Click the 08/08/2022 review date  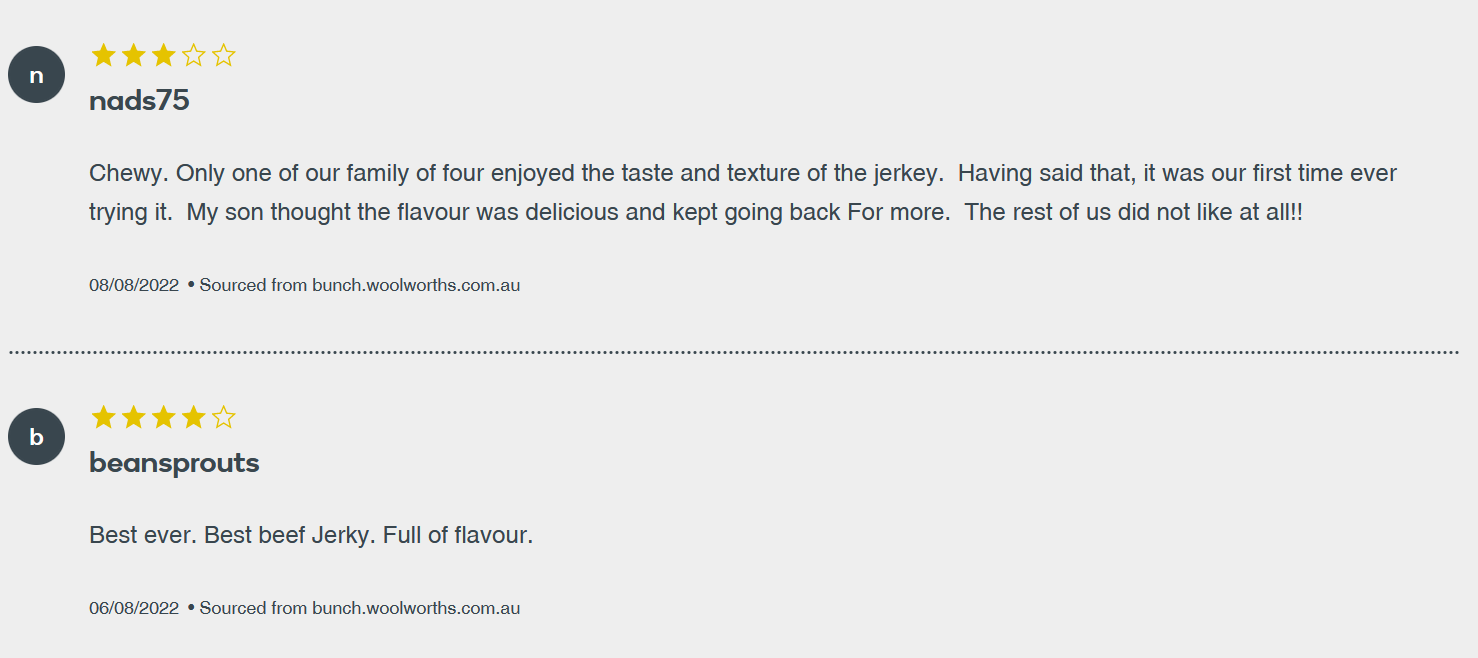[134, 285]
